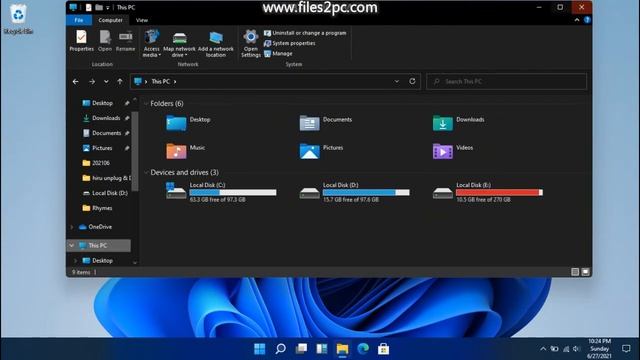The width and height of the screenshot is (640, 360).
Task: Open the Help question mark icon
Action: tap(587, 20)
